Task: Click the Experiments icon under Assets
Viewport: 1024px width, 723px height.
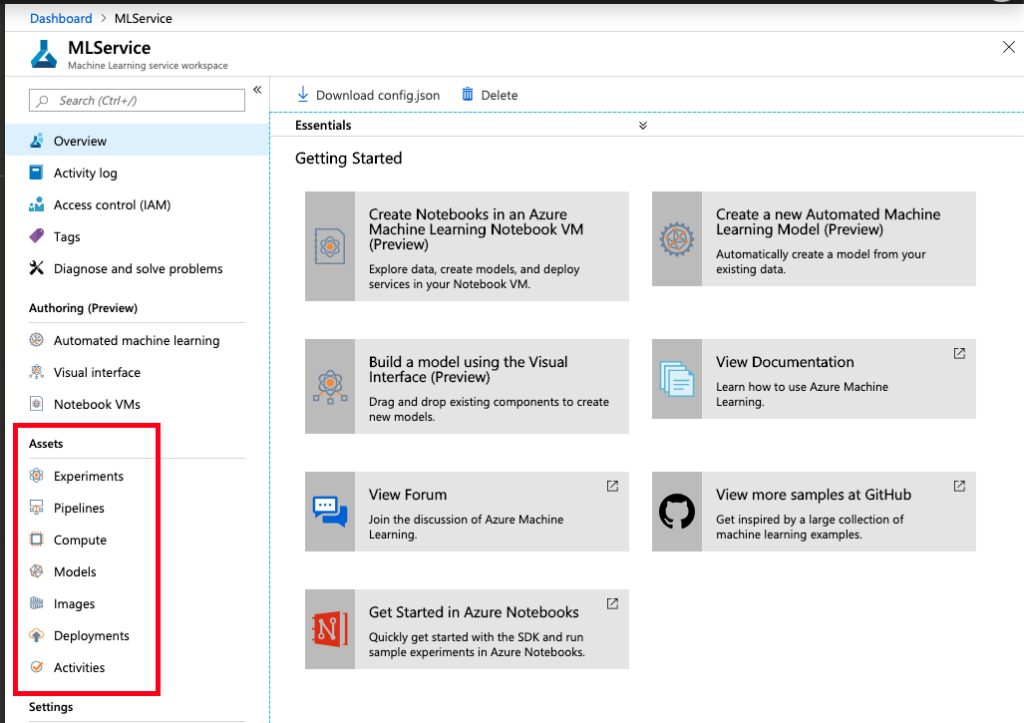Action: pyautogui.click(x=37, y=475)
